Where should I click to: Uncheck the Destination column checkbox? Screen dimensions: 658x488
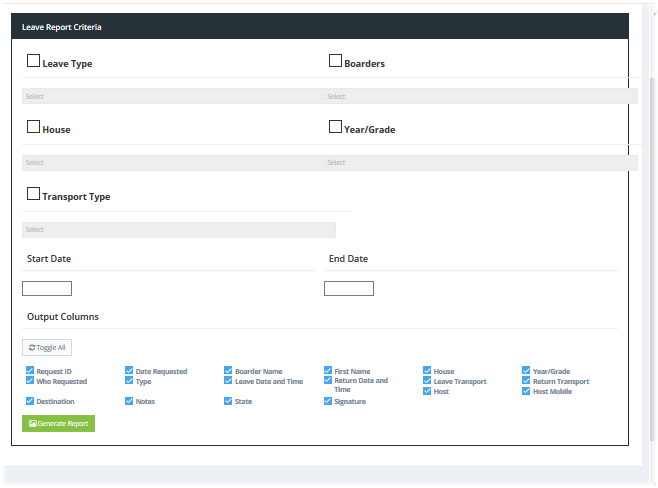click(30, 401)
